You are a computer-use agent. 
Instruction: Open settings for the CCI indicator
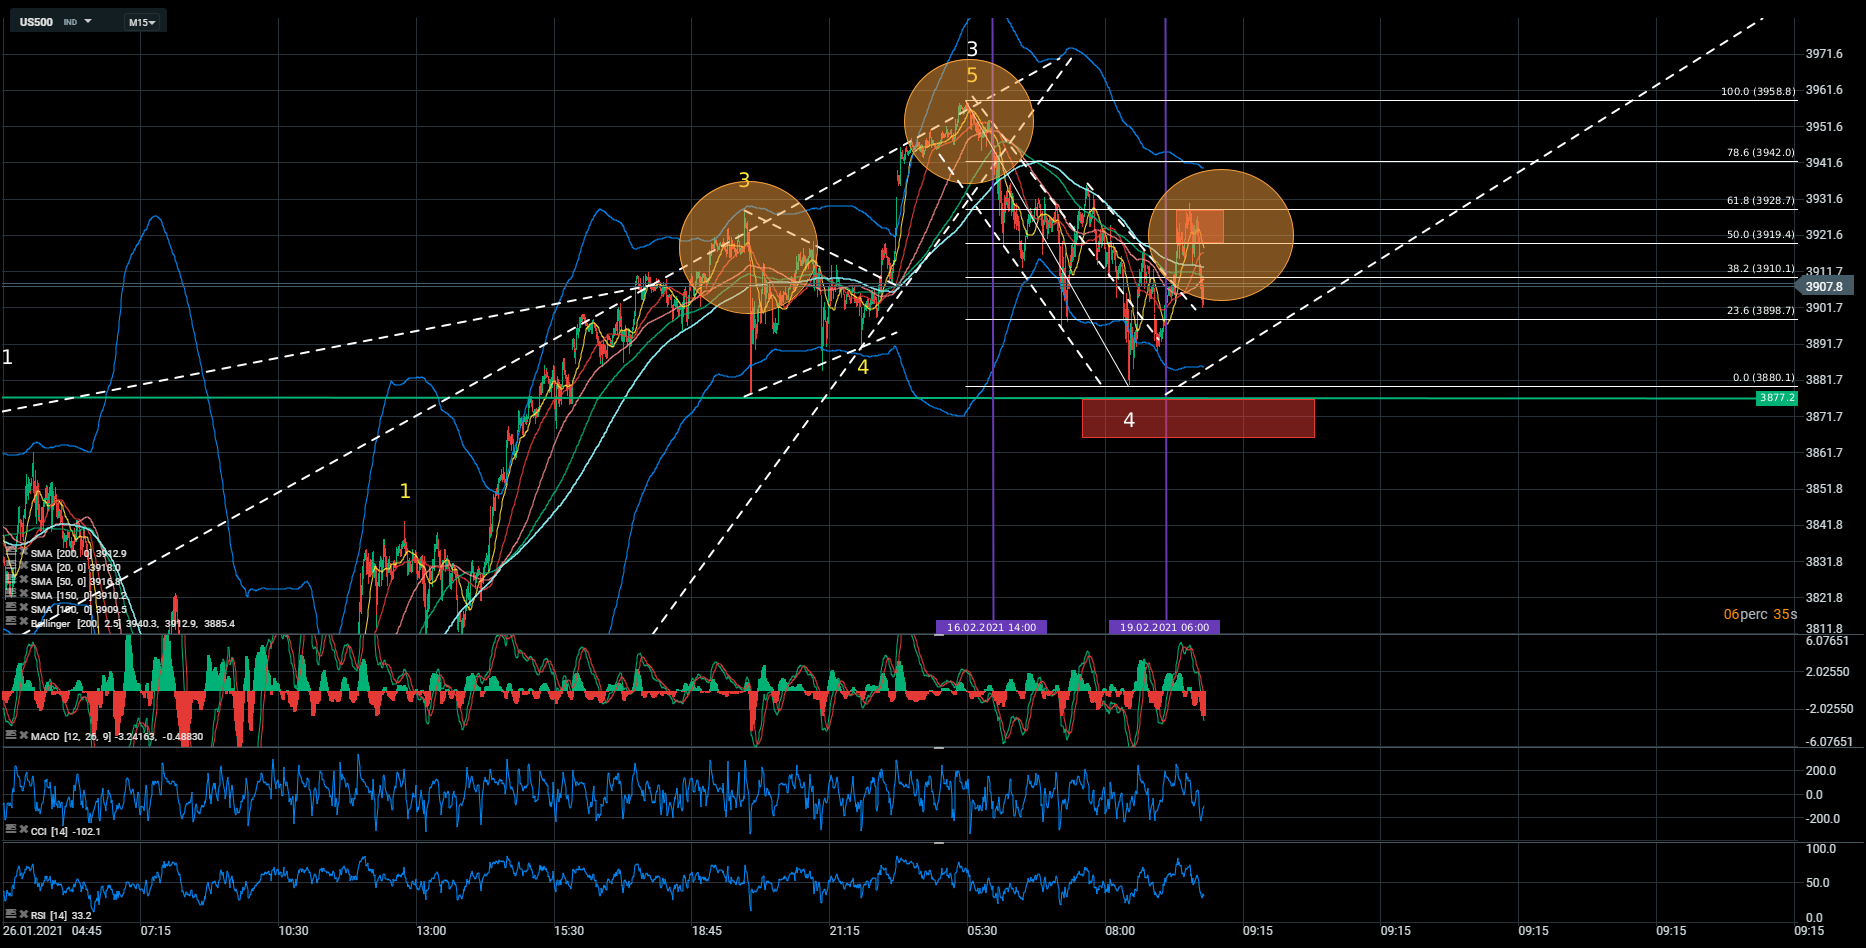pyautogui.click(x=11, y=830)
